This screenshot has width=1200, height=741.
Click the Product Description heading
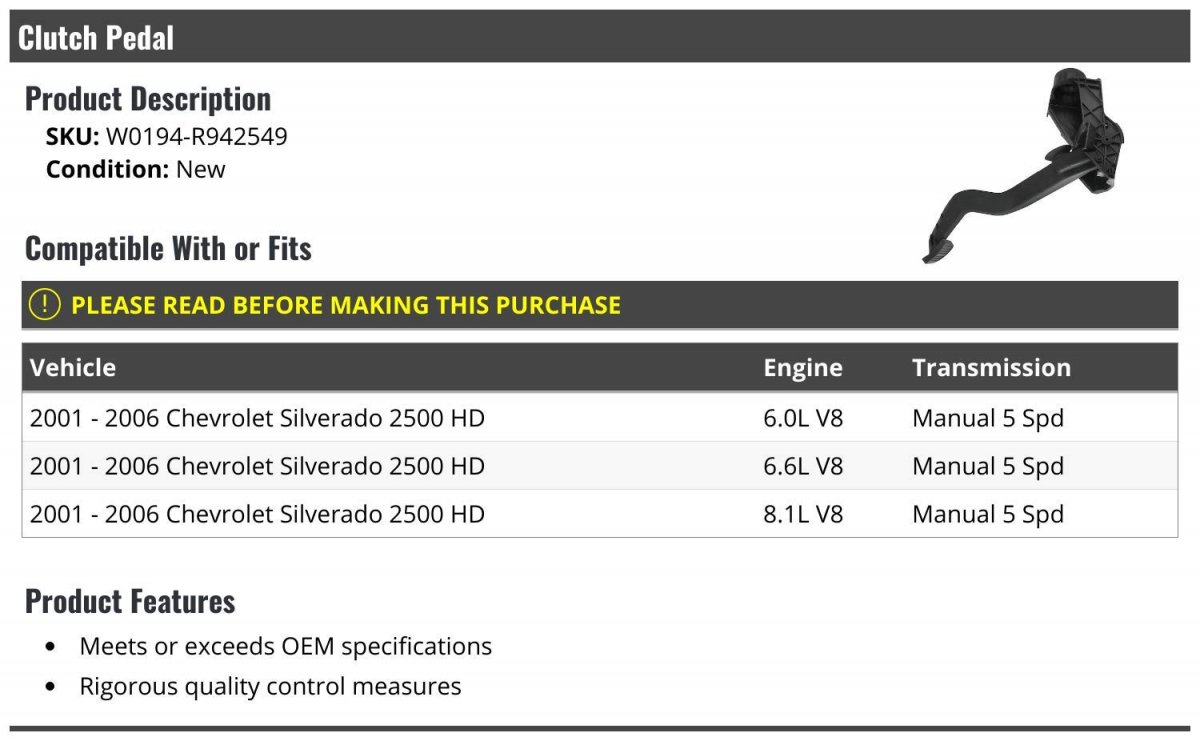coord(148,99)
